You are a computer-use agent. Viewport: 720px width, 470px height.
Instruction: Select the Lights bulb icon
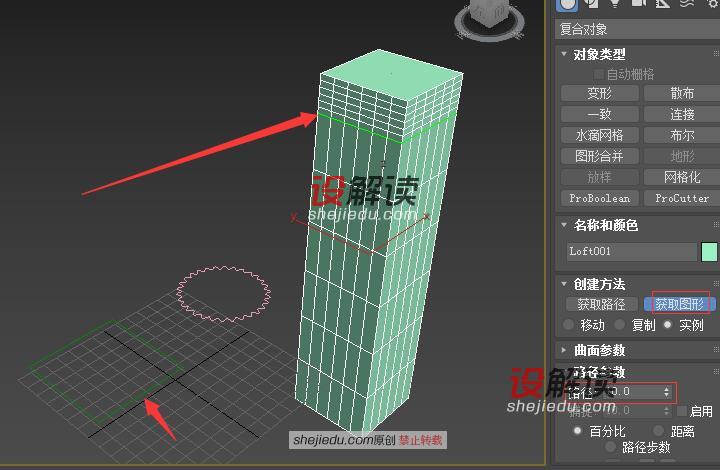coord(614,3)
